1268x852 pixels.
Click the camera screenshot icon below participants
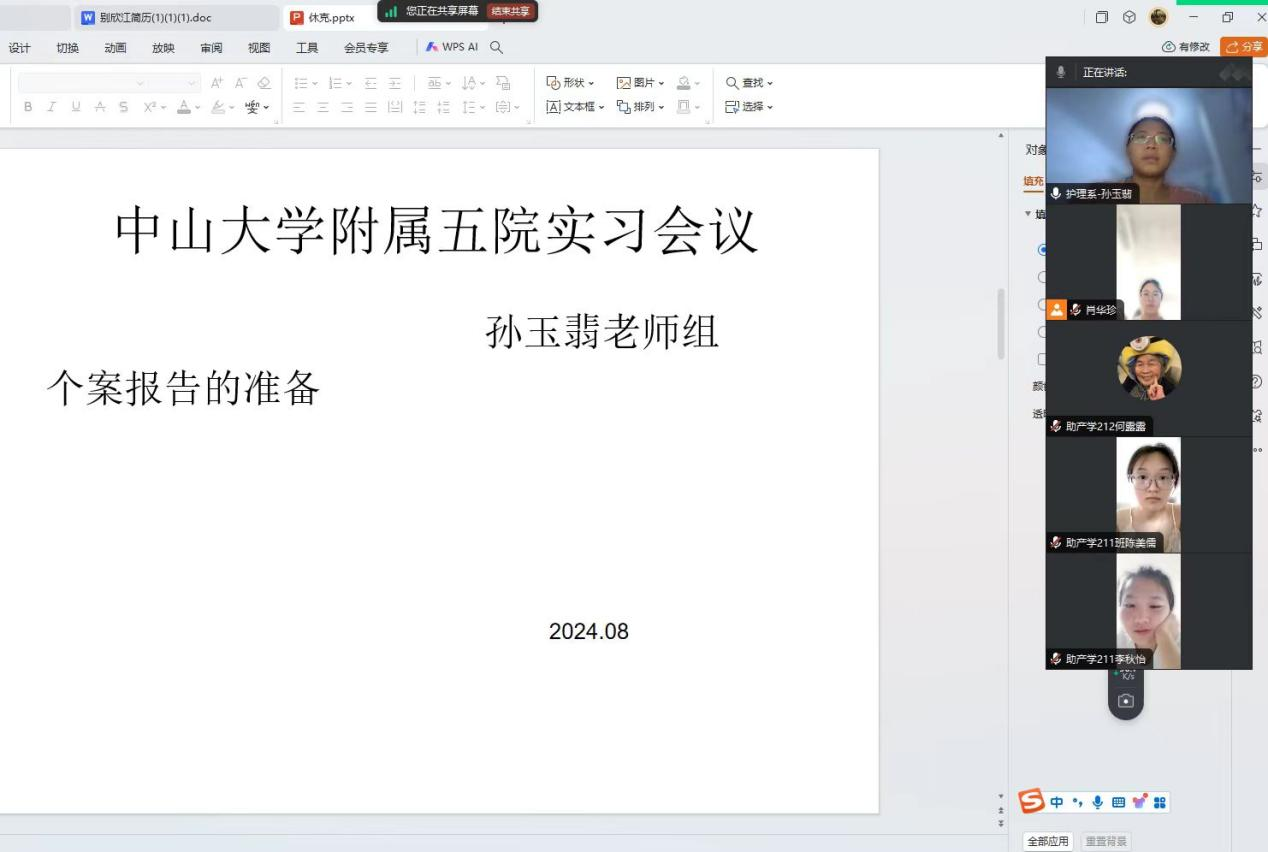[1126, 701]
